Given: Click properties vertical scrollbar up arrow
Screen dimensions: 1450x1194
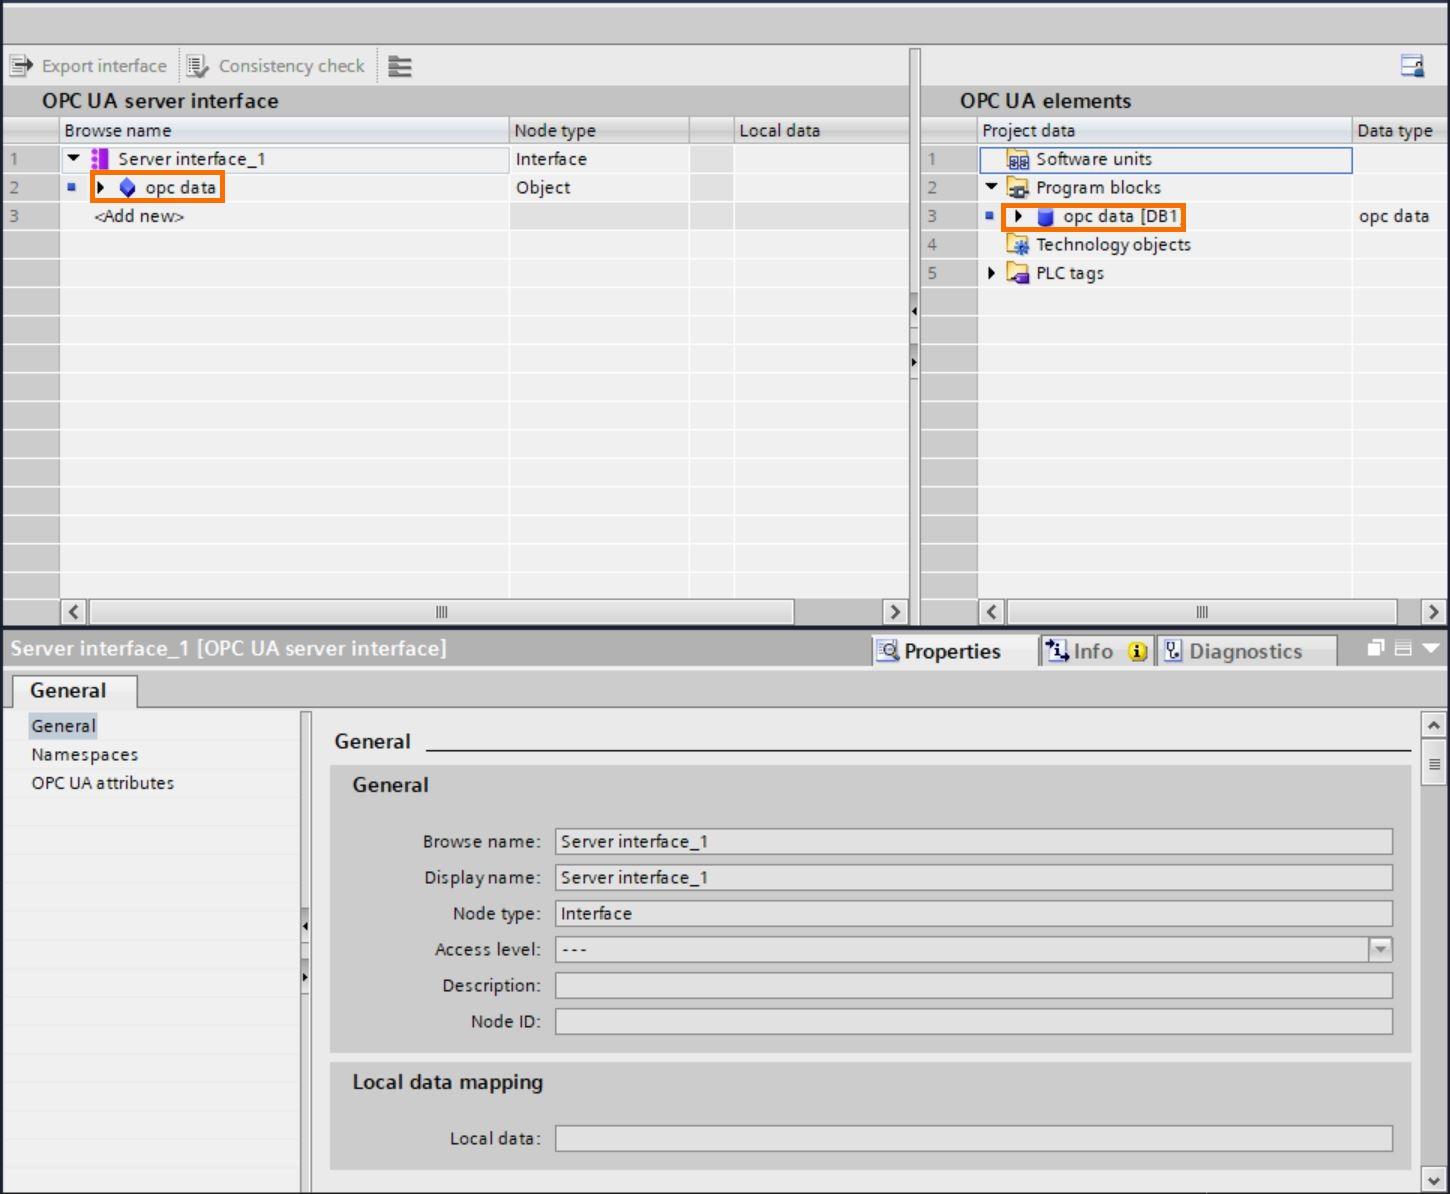Looking at the screenshot, I should [x=1434, y=725].
